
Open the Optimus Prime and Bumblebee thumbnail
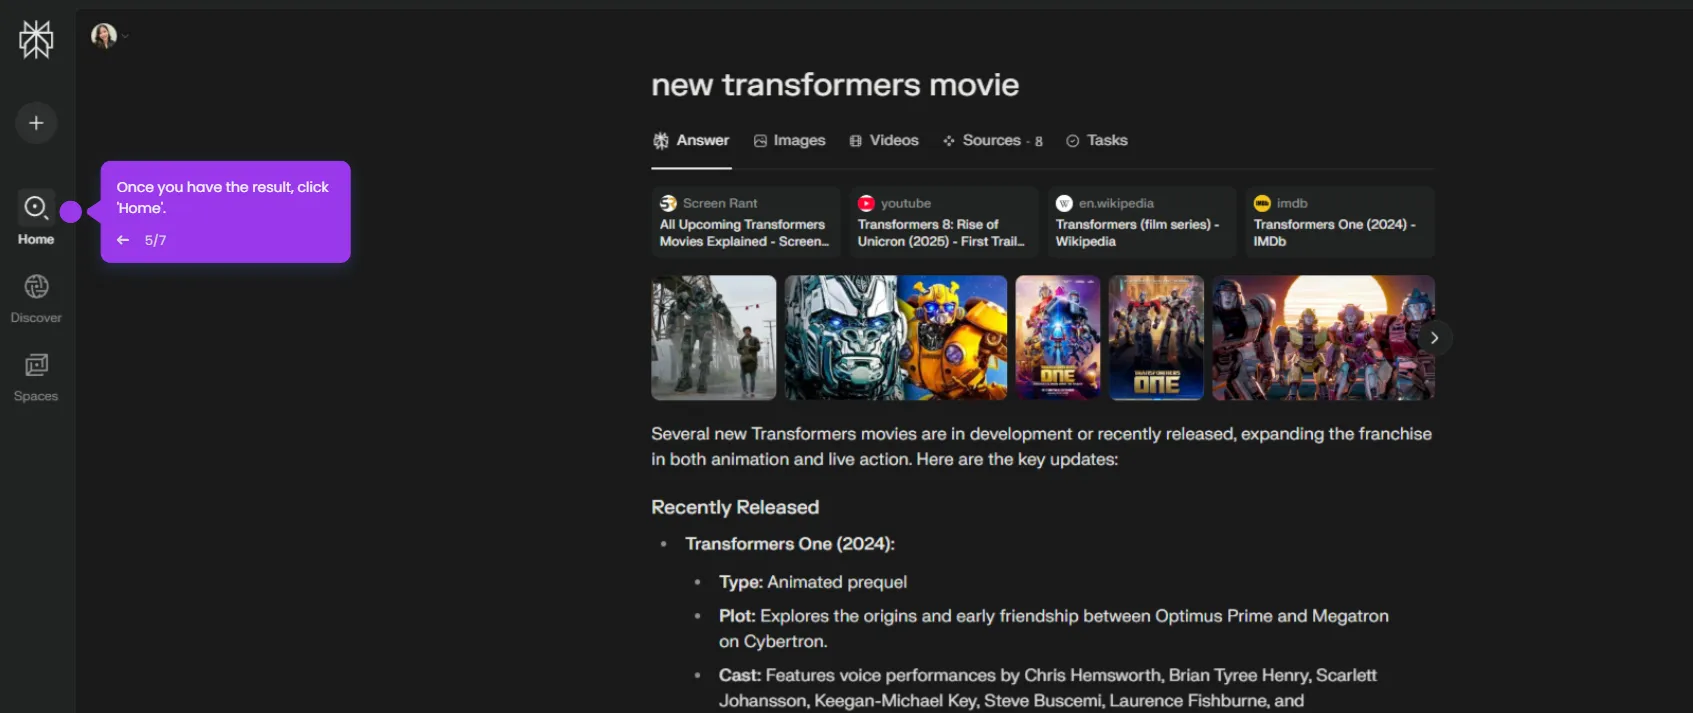pos(896,338)
